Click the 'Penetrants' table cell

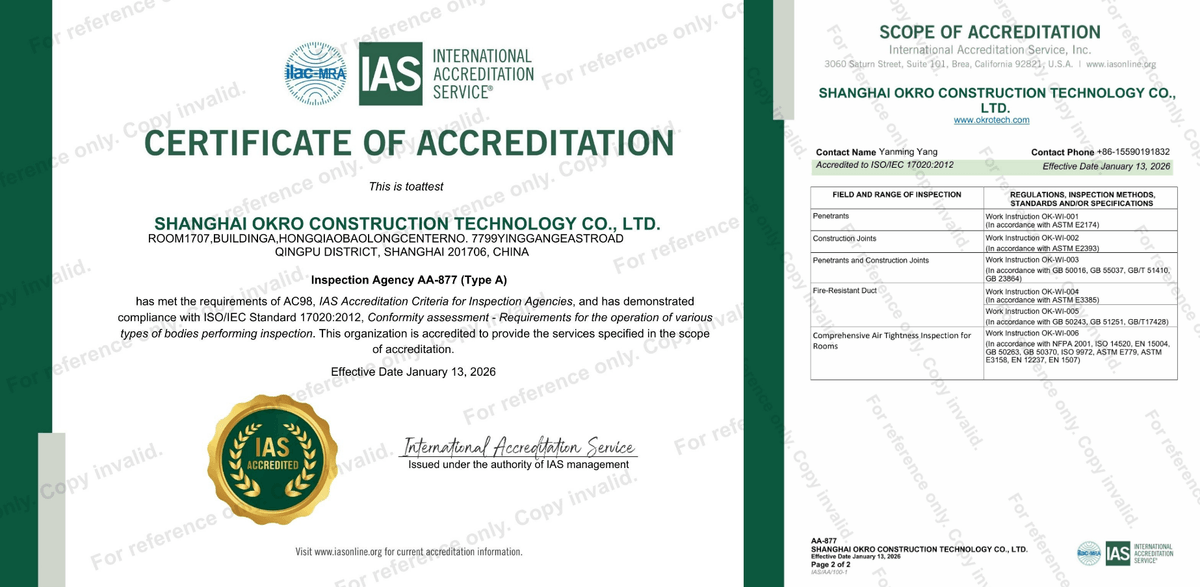click(896, 220)
